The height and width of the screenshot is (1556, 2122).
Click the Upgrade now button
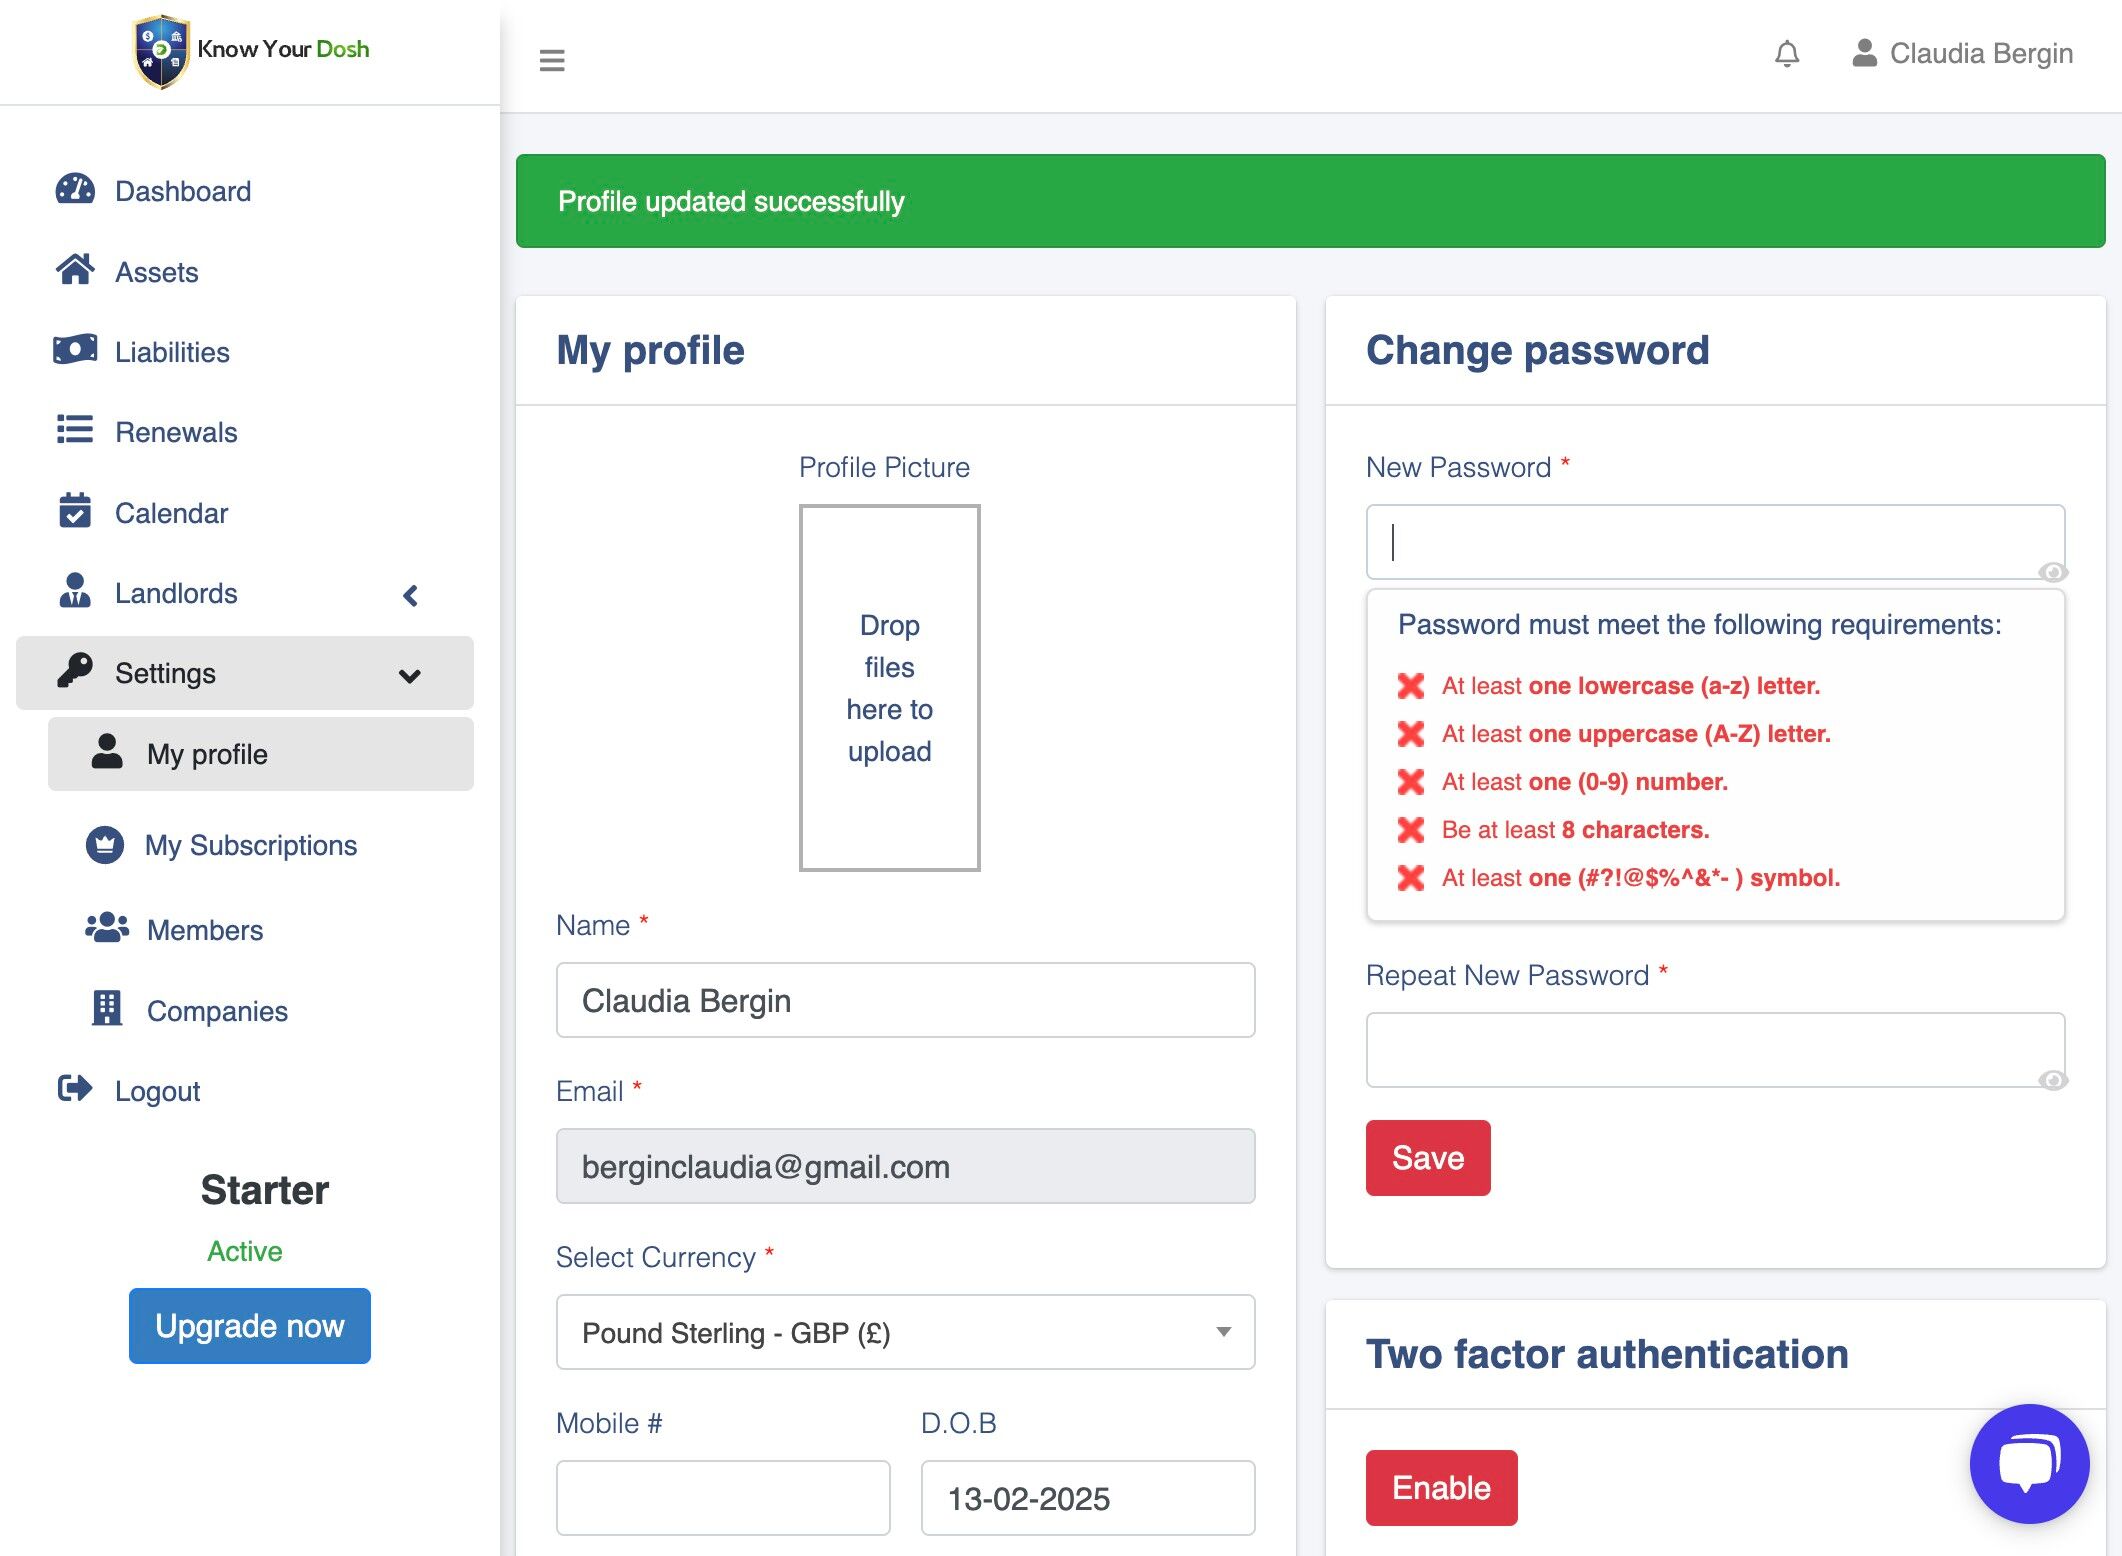(250, 1326)
